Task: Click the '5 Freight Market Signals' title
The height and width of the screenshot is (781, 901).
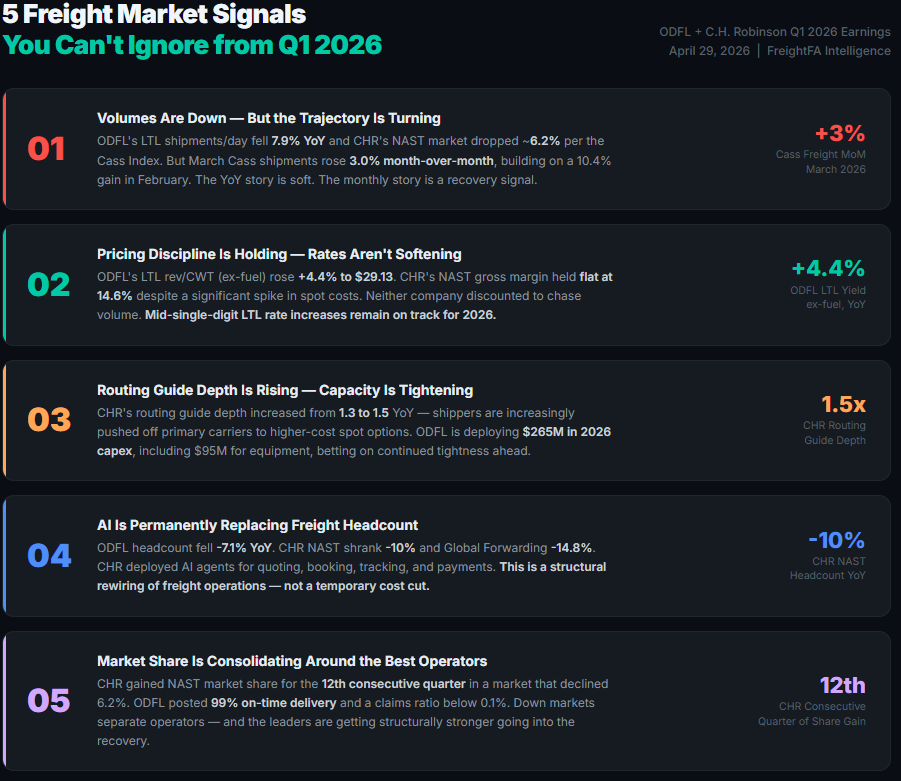Action: pos(154,14)
